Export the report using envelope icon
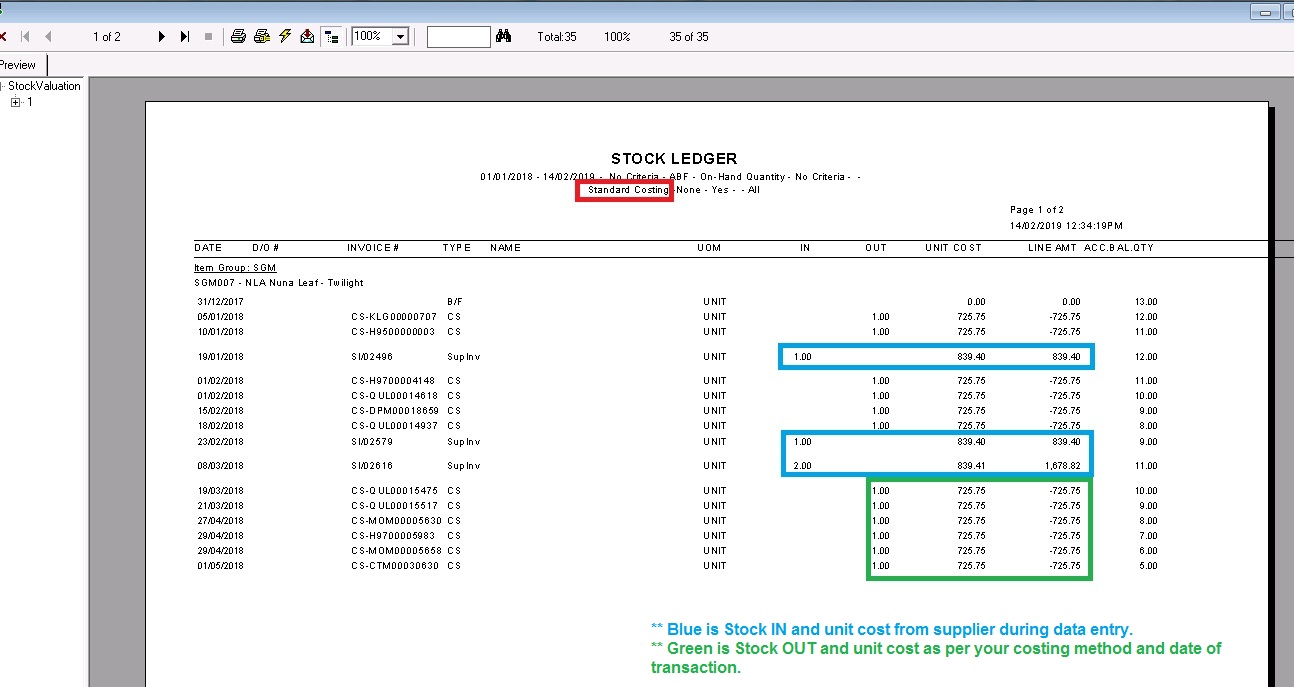 pyautogui.click(x=308, y=36)
